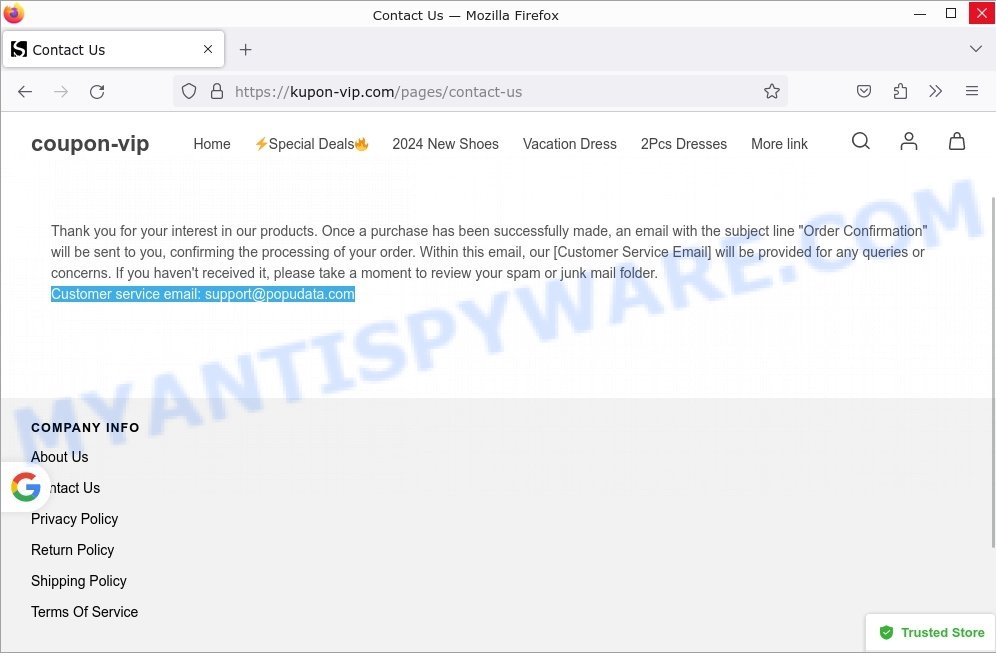
Task: Expand the More link menu
Action: tap(779, 144)
